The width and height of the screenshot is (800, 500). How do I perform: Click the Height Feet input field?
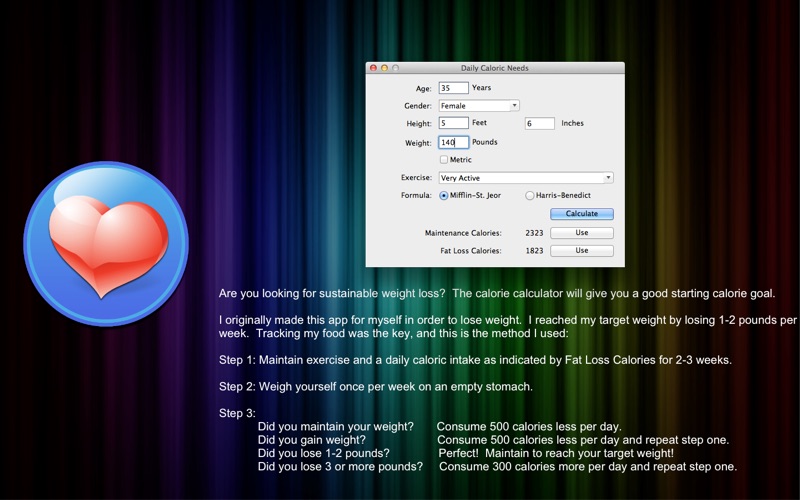[453, 123]
